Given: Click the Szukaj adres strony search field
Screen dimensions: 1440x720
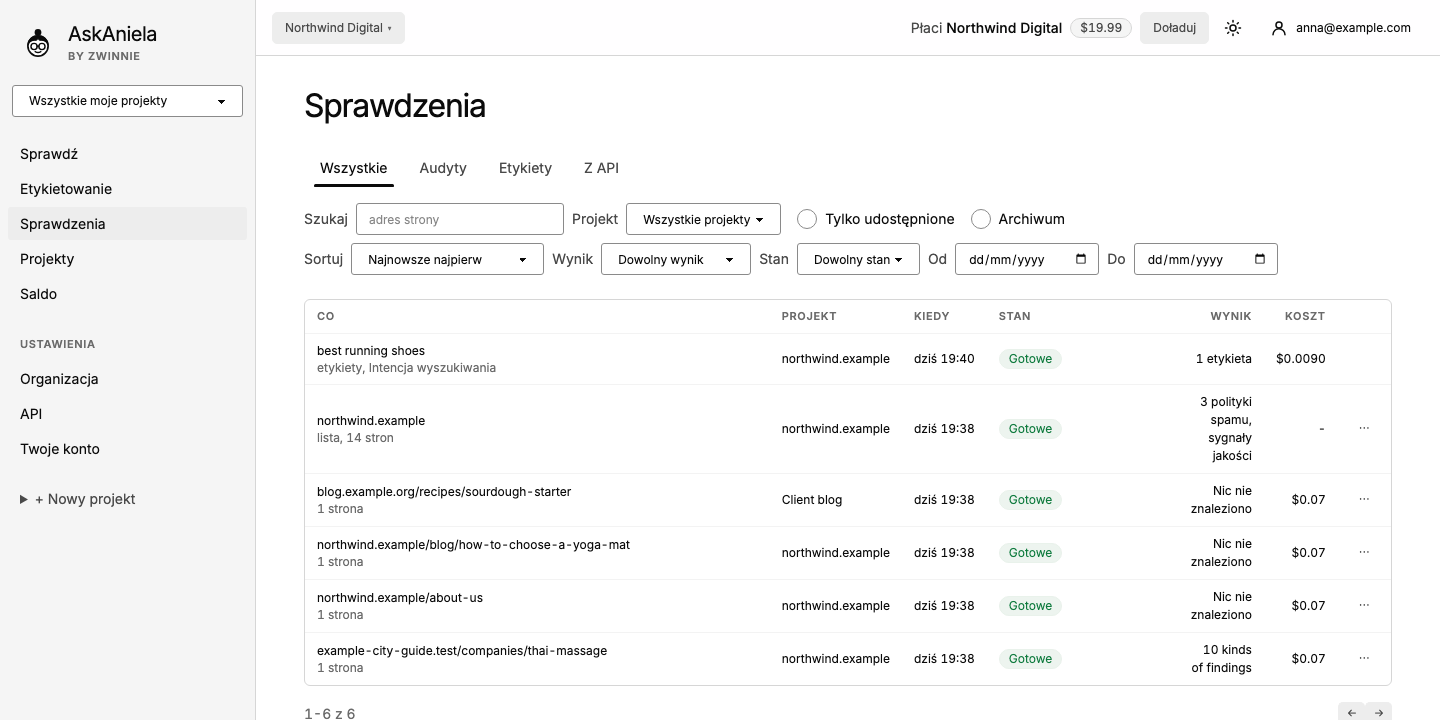Looking at the screenshot, I should click(460, 219).
